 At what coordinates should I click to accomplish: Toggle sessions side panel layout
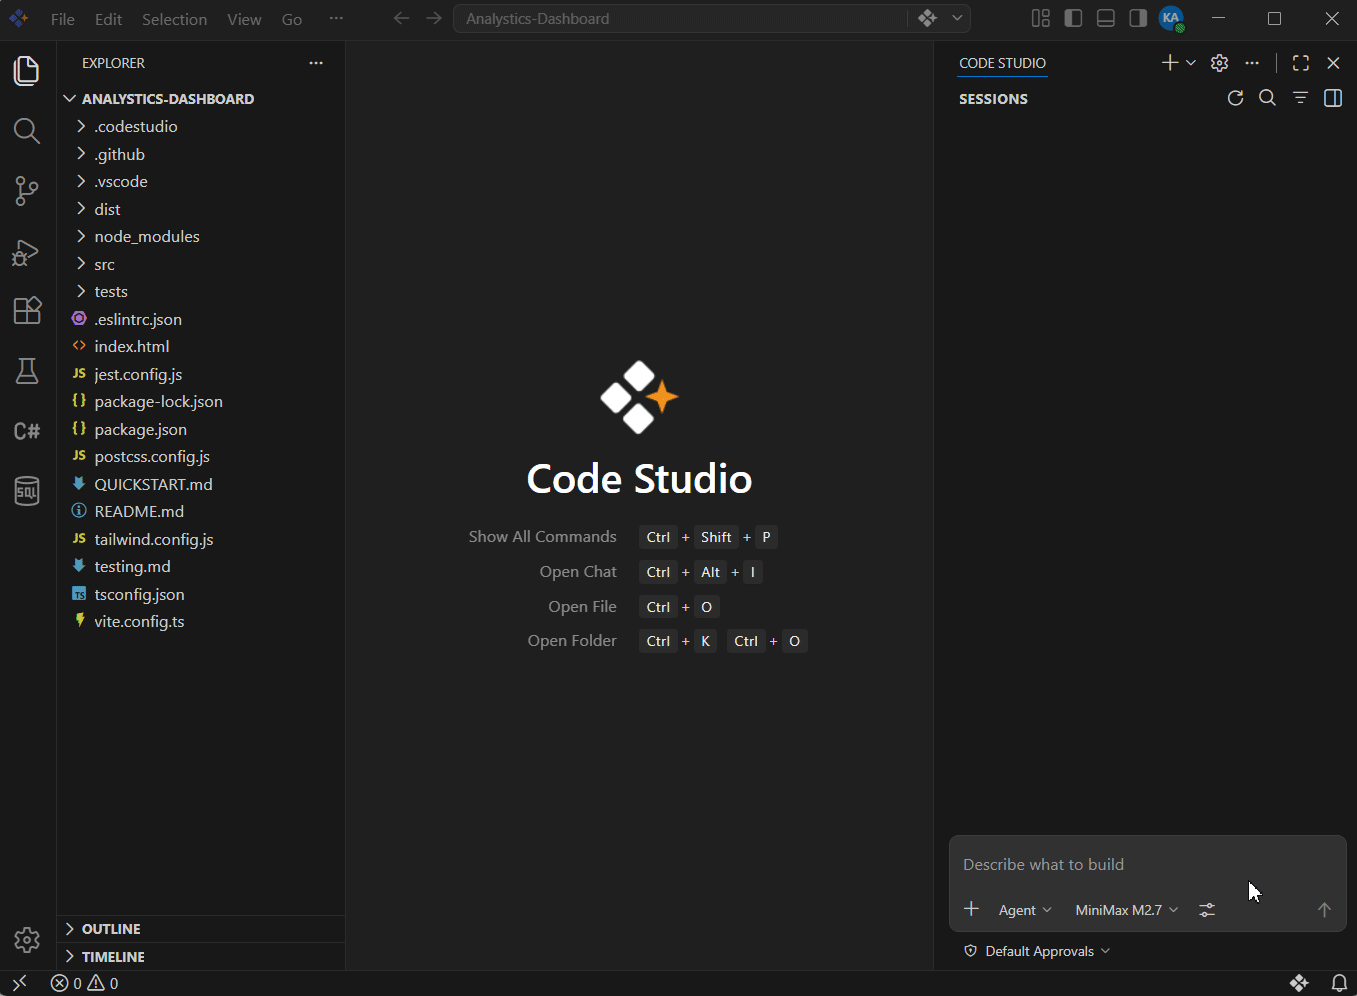coord(1333,98)
